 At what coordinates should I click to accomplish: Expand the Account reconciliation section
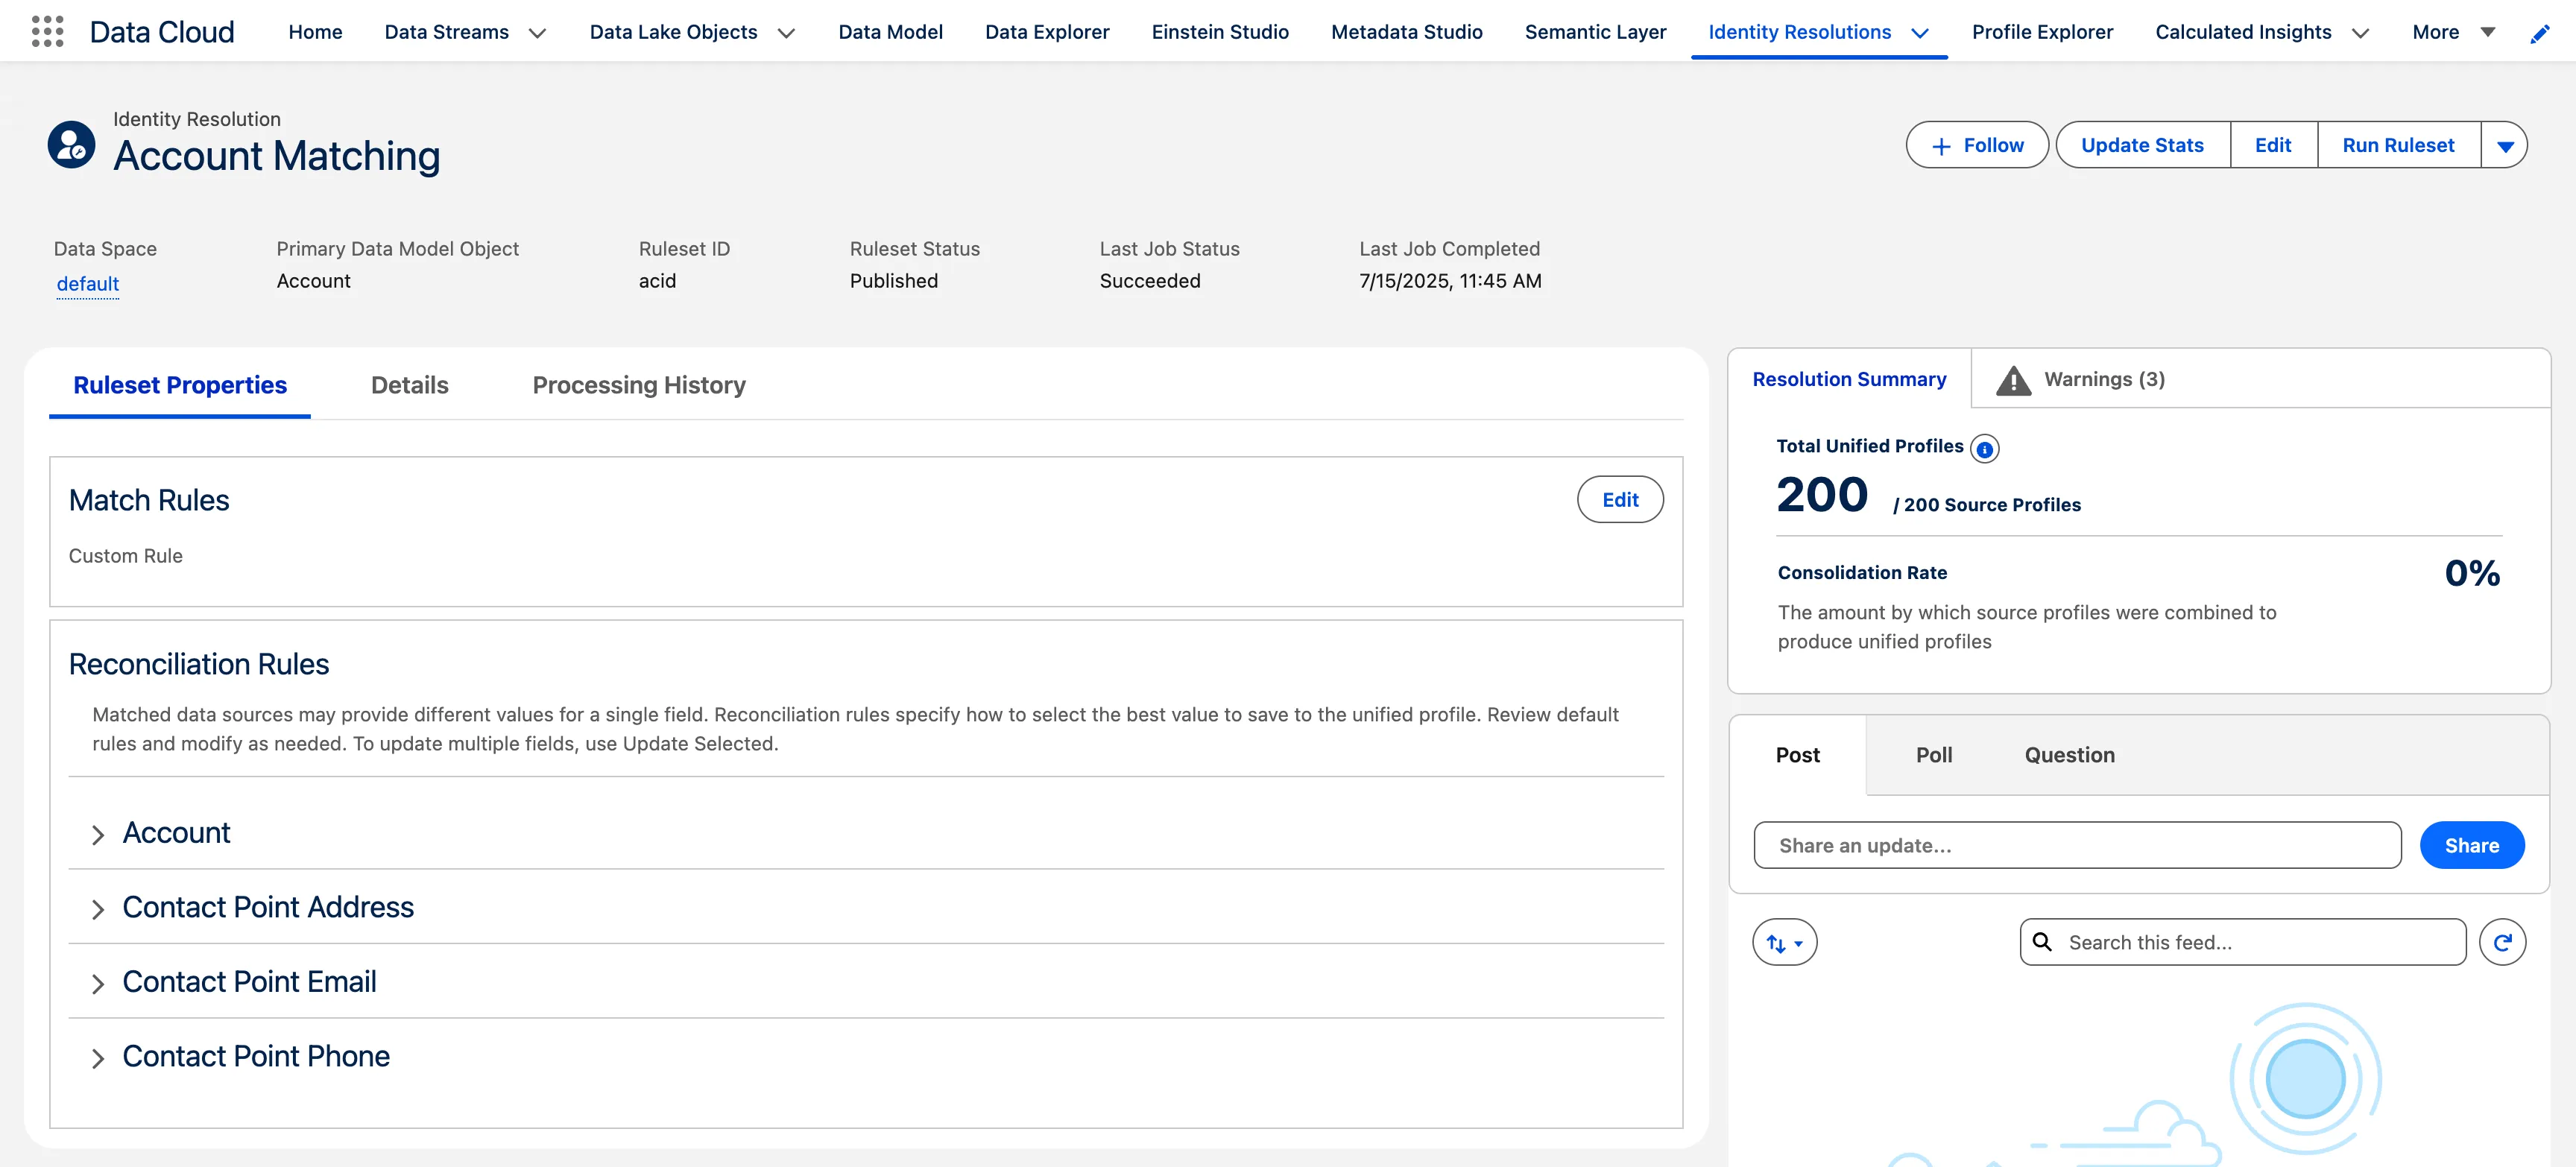[98, 835]
